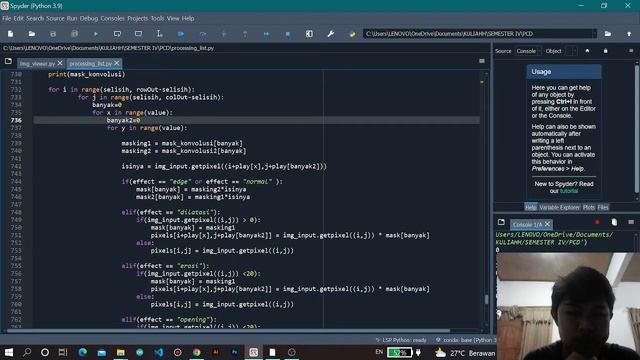
Task: Open Microsoft Edge from the taskbar
Action: pyautogui.click(x=82, y=352)
